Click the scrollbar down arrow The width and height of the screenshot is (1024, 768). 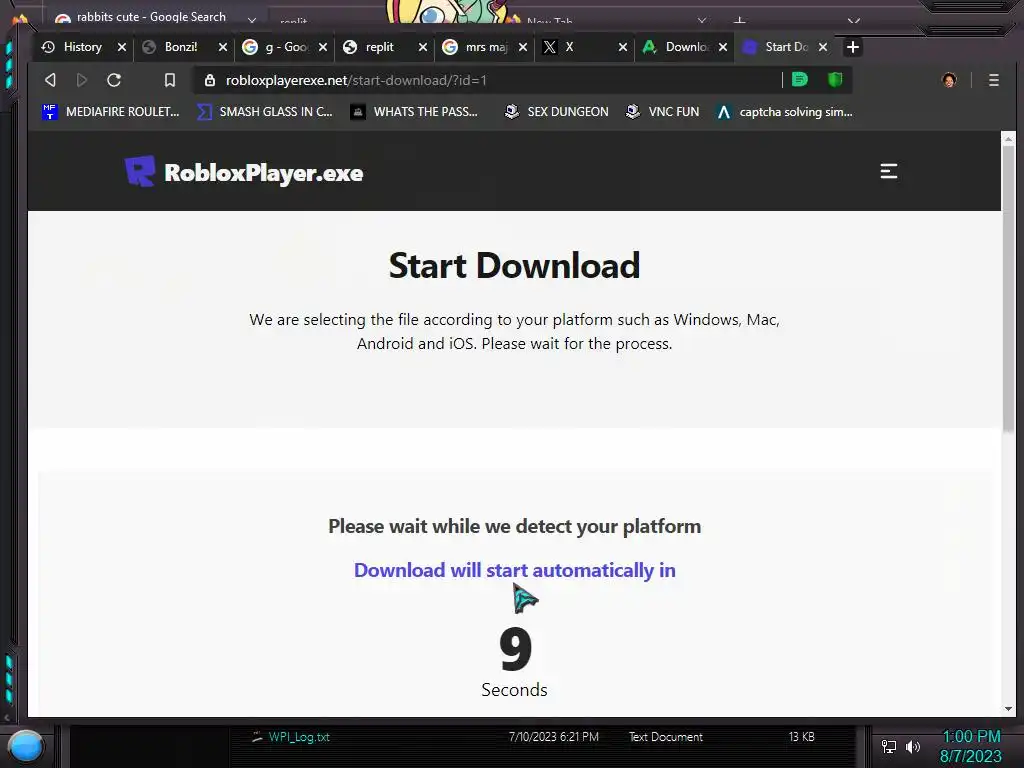point(1008,709)
